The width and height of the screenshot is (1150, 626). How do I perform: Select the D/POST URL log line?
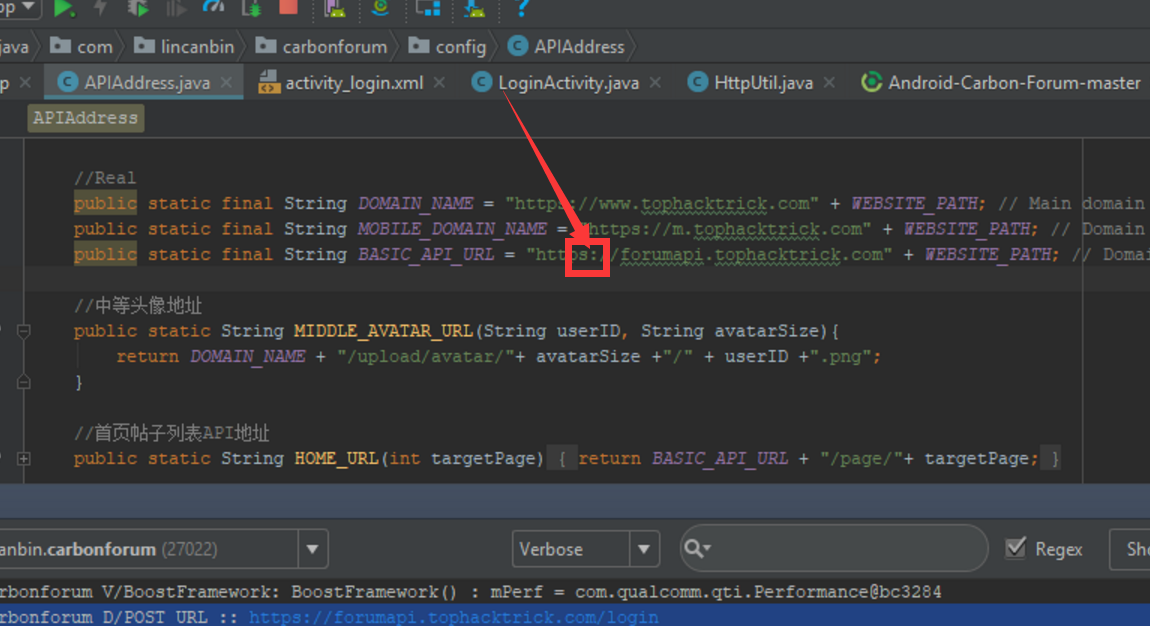(575, 616)
